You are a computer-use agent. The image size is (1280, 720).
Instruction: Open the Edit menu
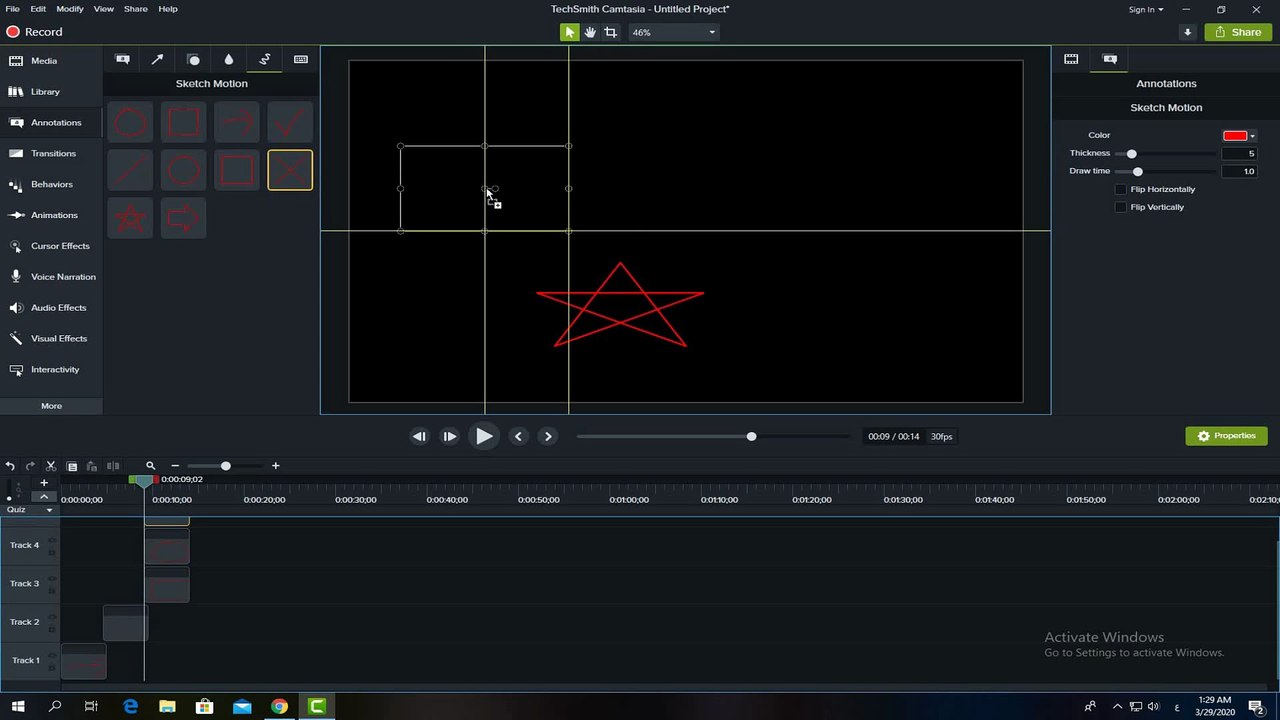38,9
